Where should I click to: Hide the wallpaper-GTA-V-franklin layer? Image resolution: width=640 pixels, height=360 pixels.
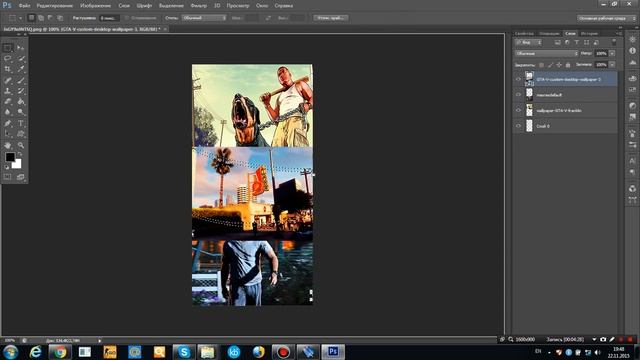pos(518,110)
